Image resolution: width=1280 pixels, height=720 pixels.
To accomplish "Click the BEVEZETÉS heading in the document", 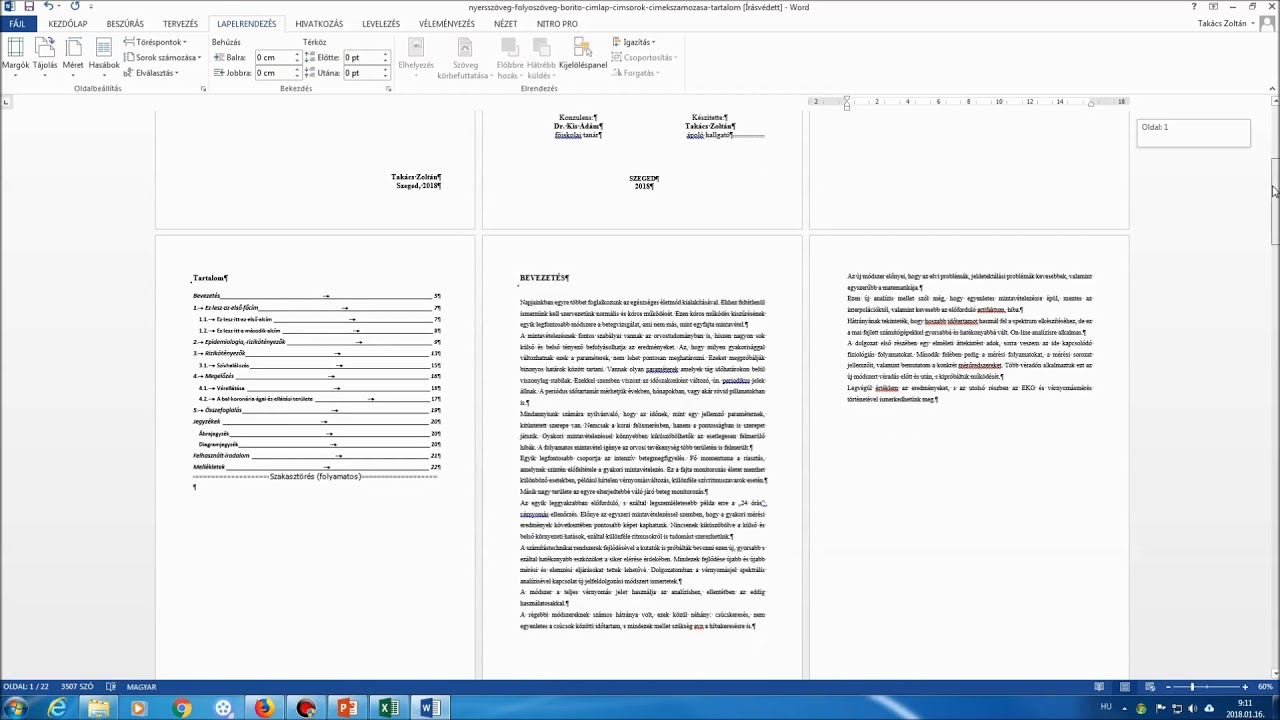I will pyautogui.click(x=544, y=278).
